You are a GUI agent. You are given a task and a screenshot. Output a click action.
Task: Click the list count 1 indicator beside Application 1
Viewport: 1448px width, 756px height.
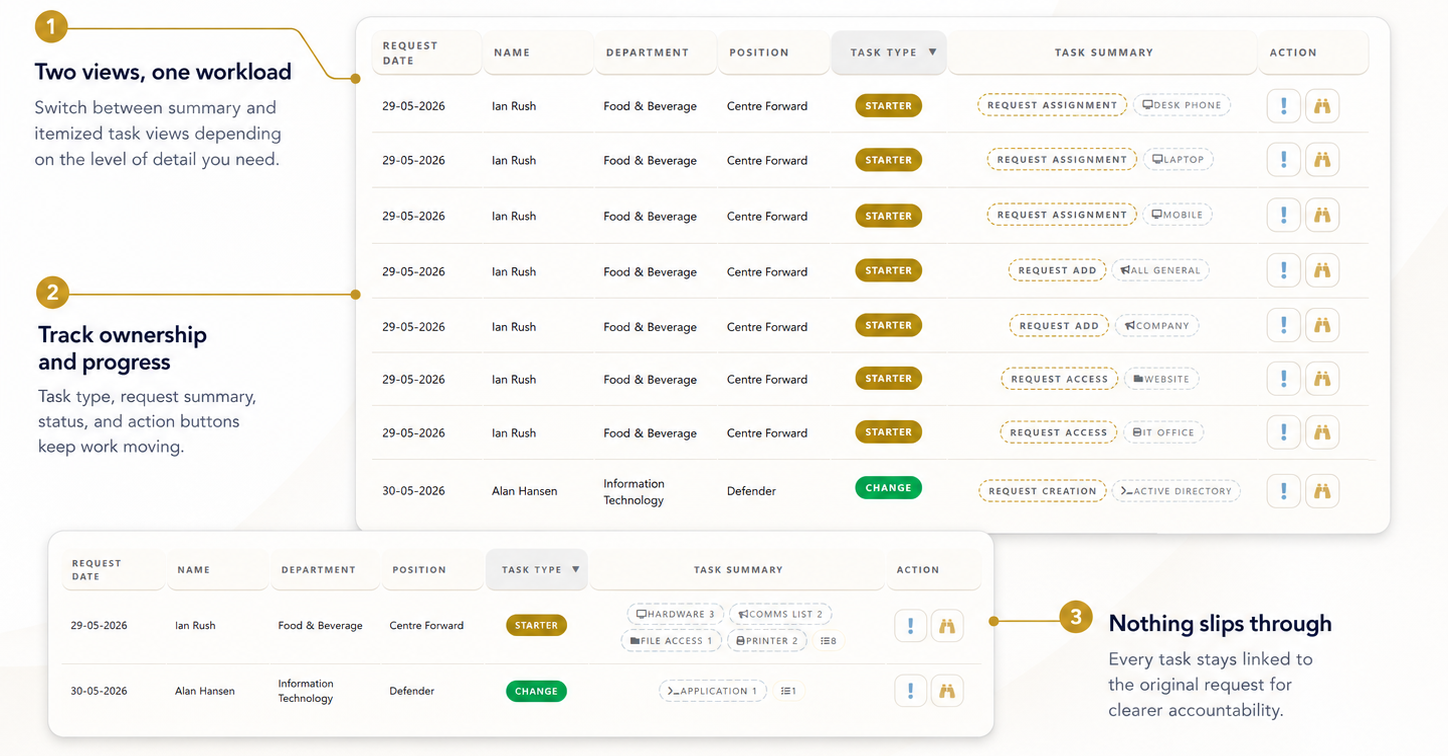[788, 691]
